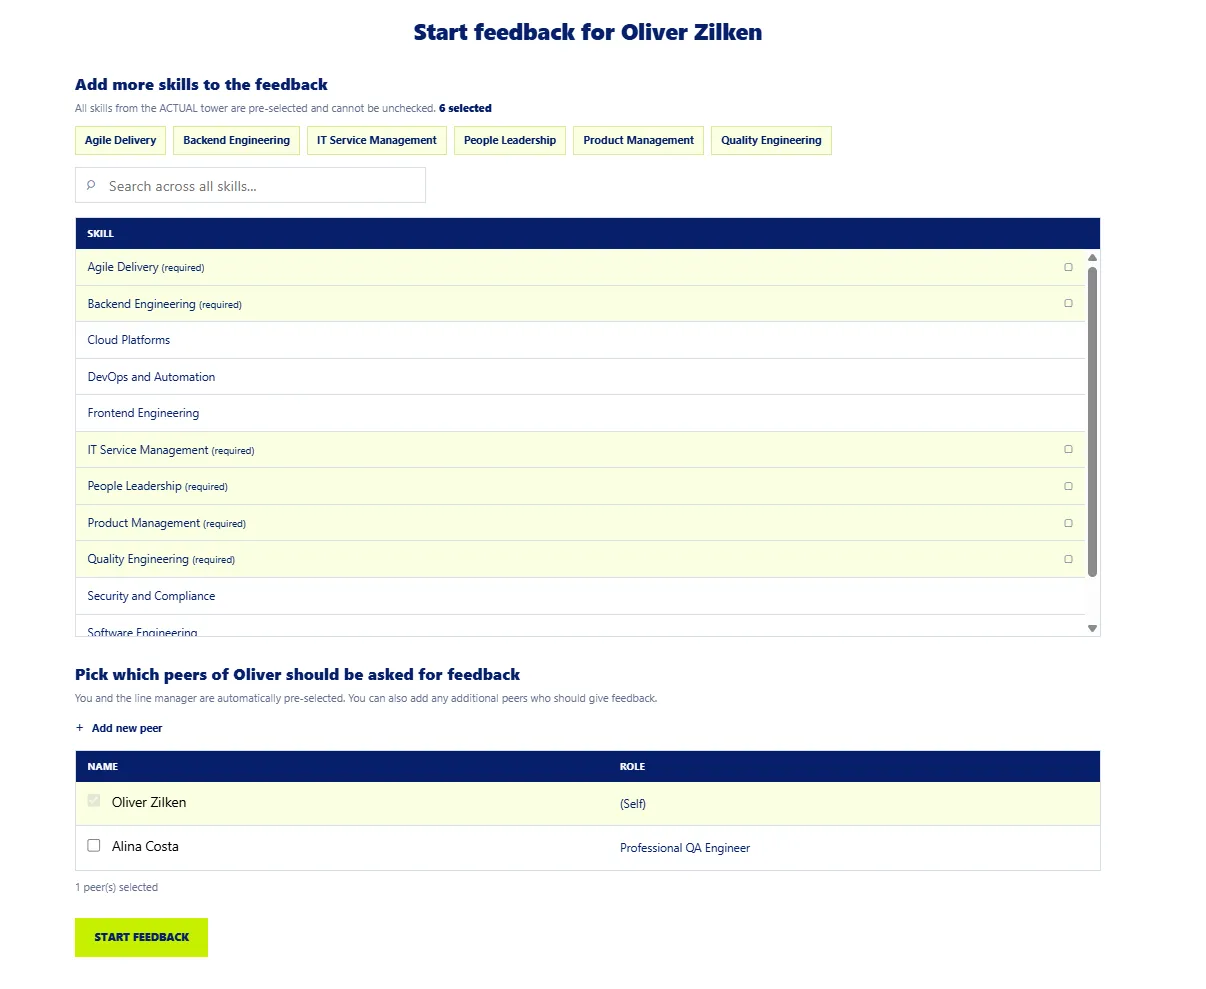Click the disabled checkbox beside Oliver Zilken

(94, 801)
